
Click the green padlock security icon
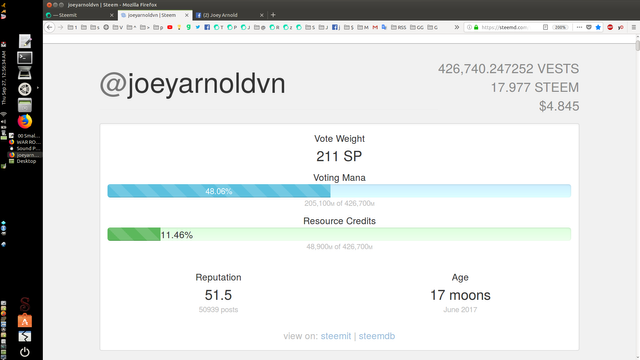[476, 27]
